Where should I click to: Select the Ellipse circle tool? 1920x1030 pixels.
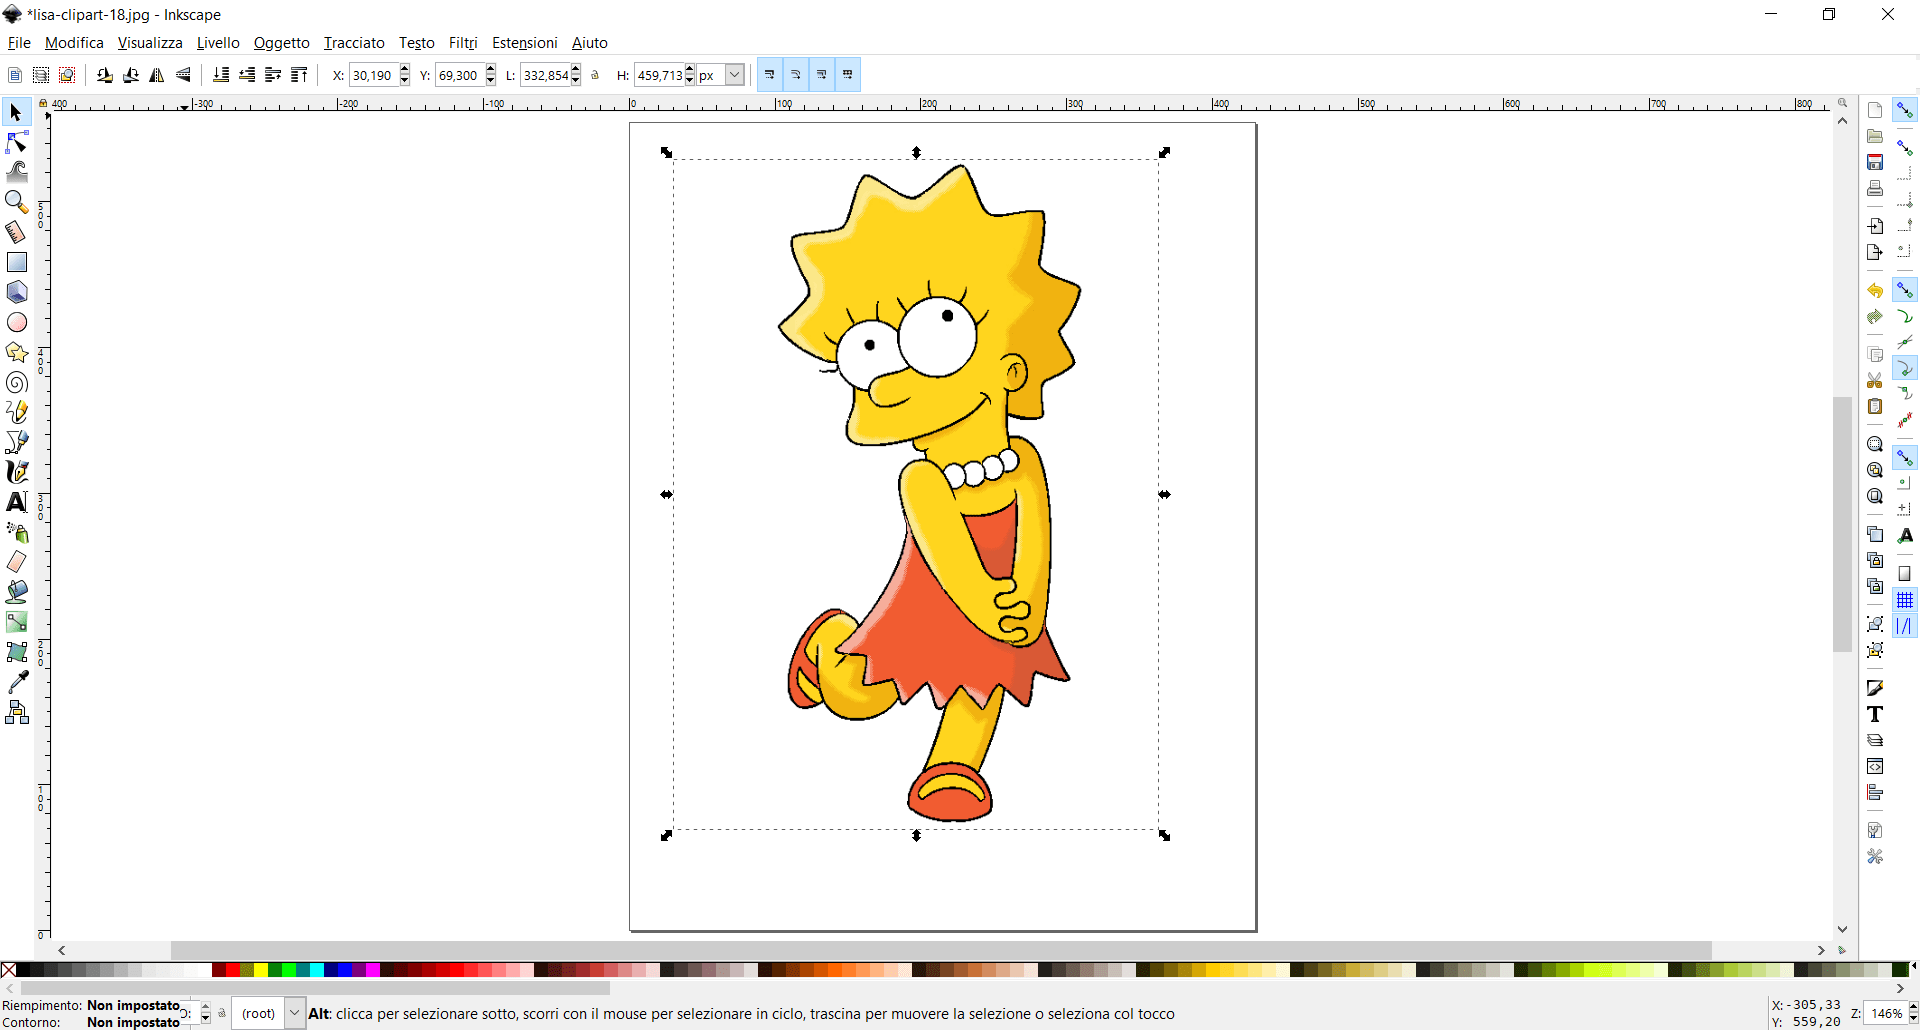point(16,322)
